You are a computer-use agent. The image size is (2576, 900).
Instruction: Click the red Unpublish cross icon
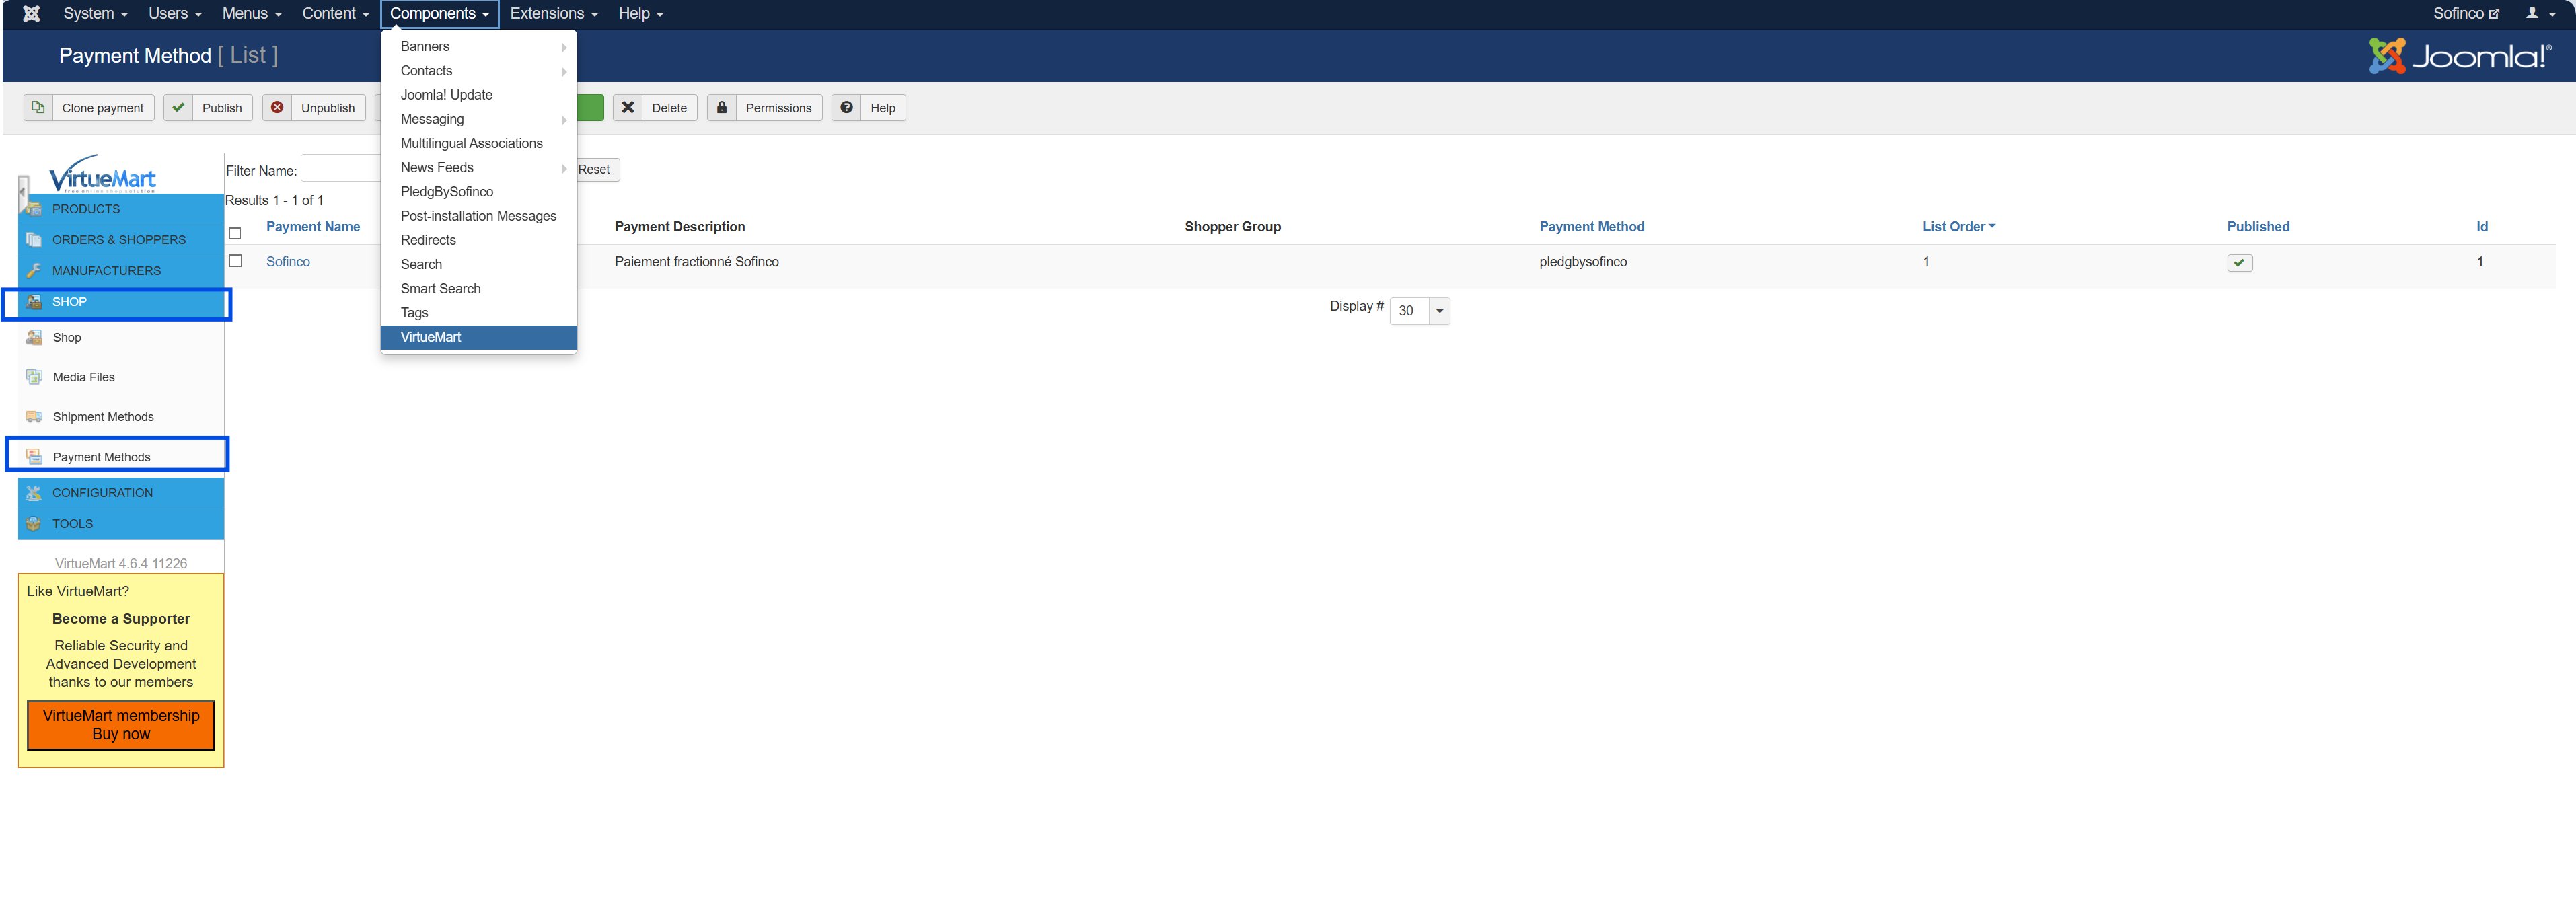[x=277, y=107]
